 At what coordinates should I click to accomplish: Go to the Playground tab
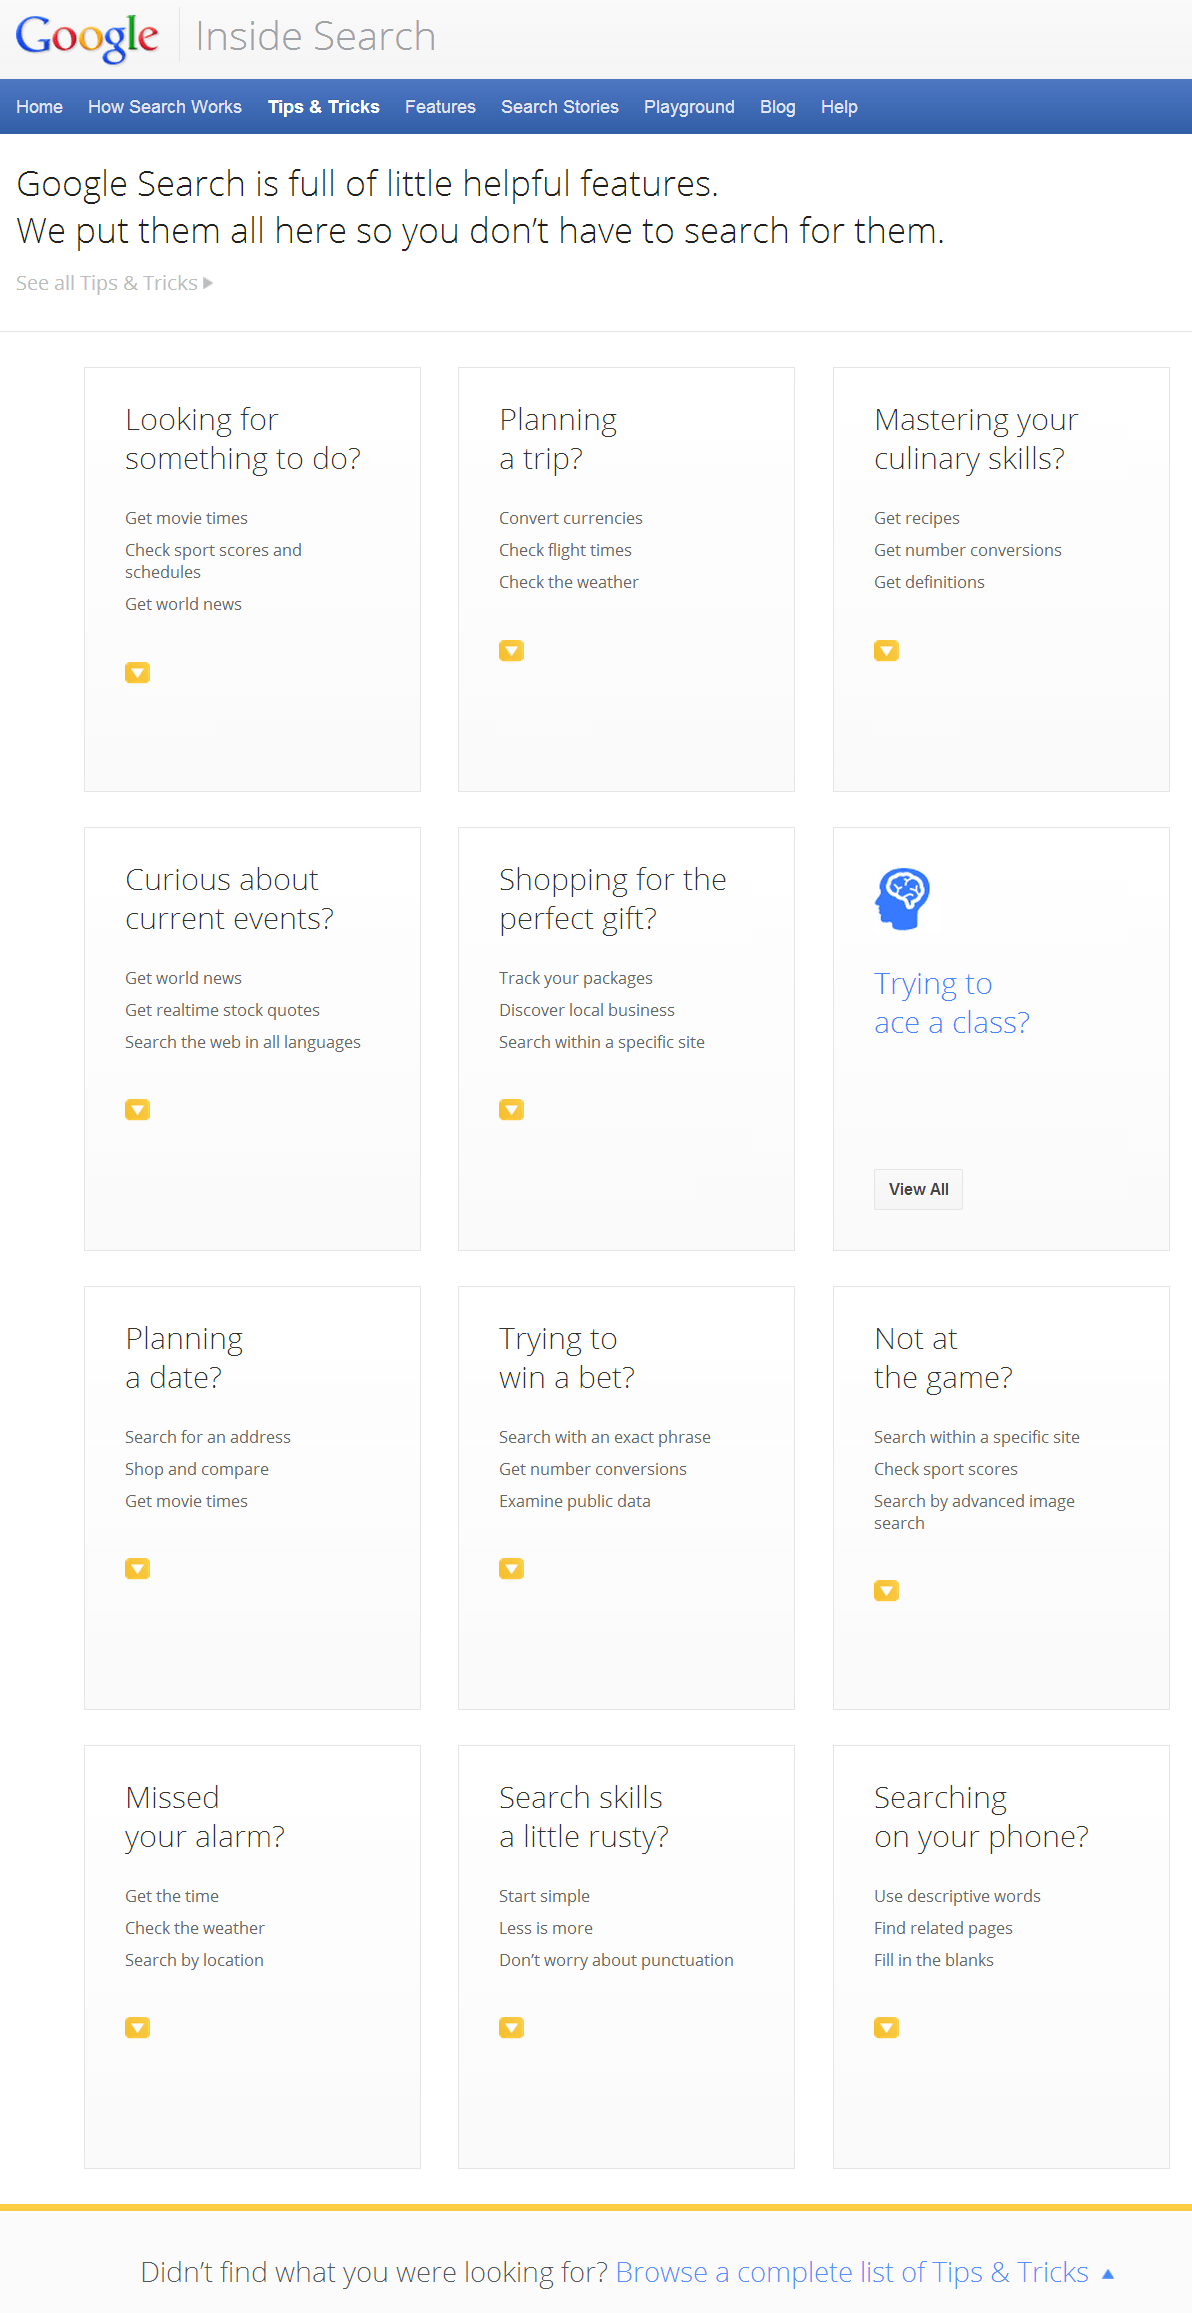pos(689,107)
